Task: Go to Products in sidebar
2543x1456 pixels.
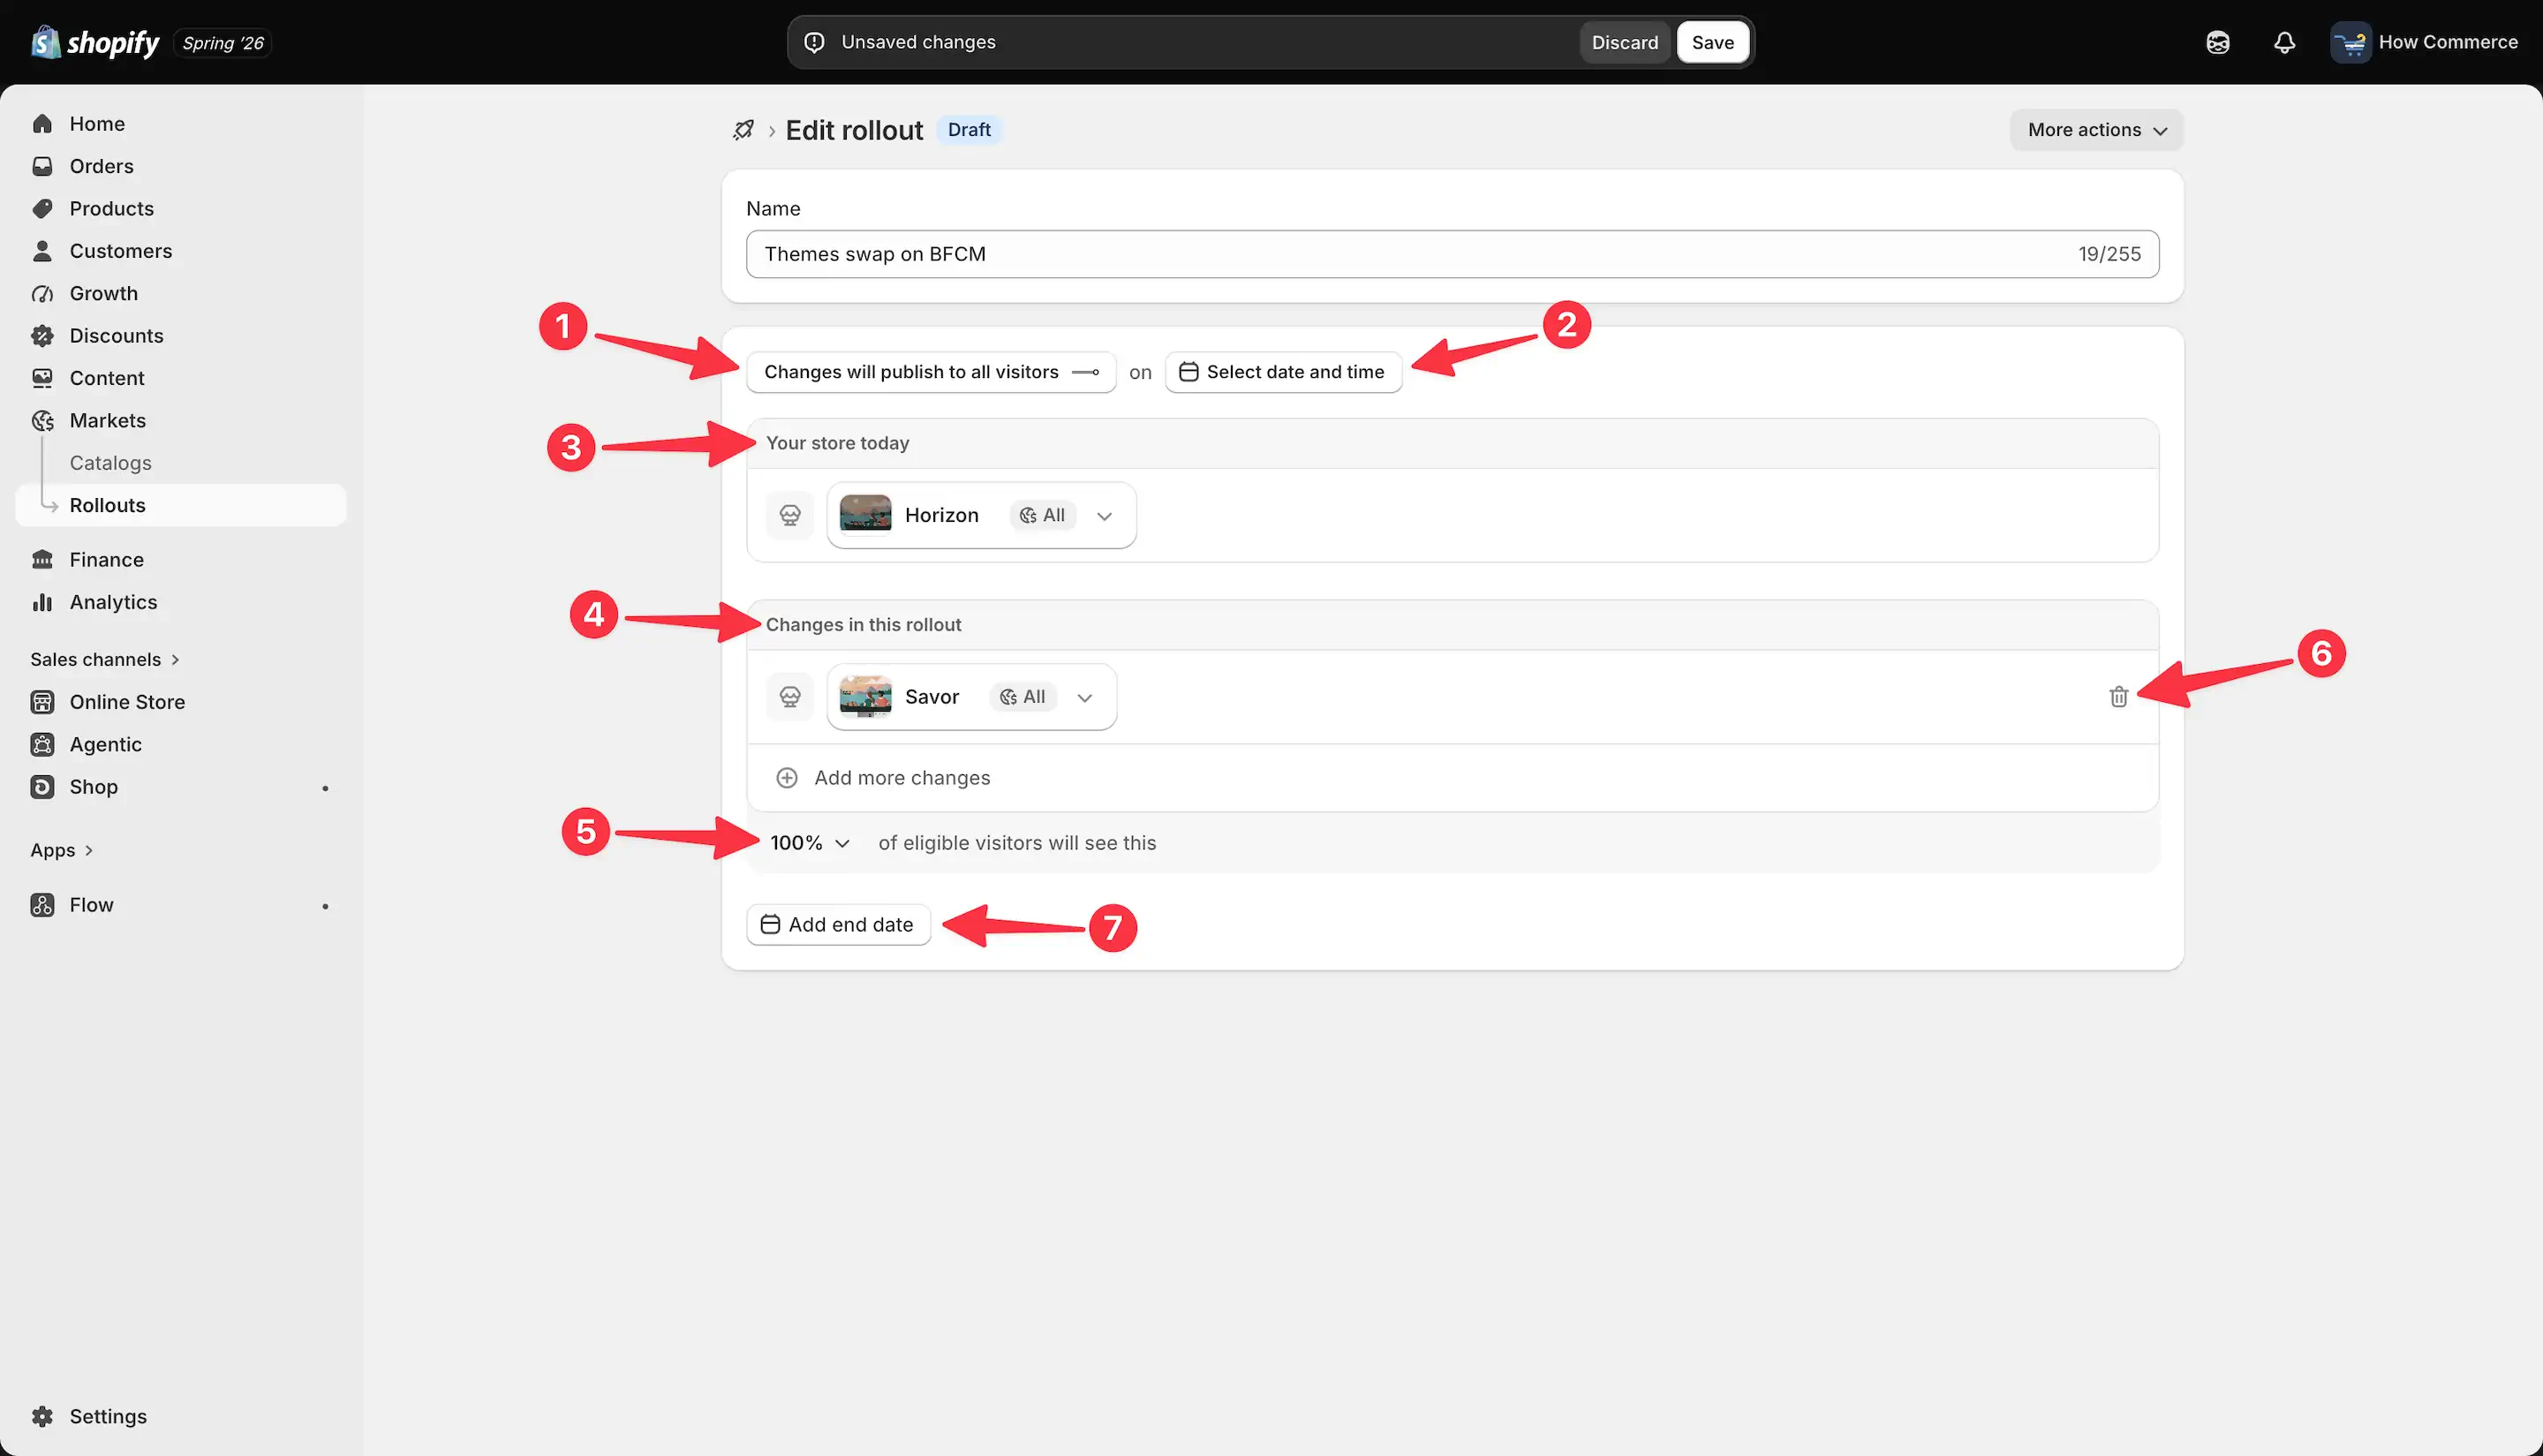Action: point(181,208)
